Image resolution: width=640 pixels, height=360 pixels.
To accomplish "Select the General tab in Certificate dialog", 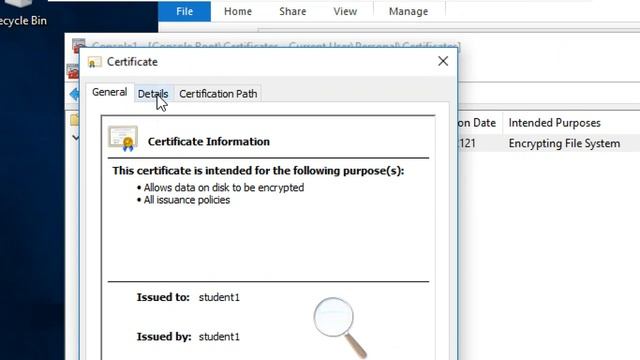I will coord(109,92).
